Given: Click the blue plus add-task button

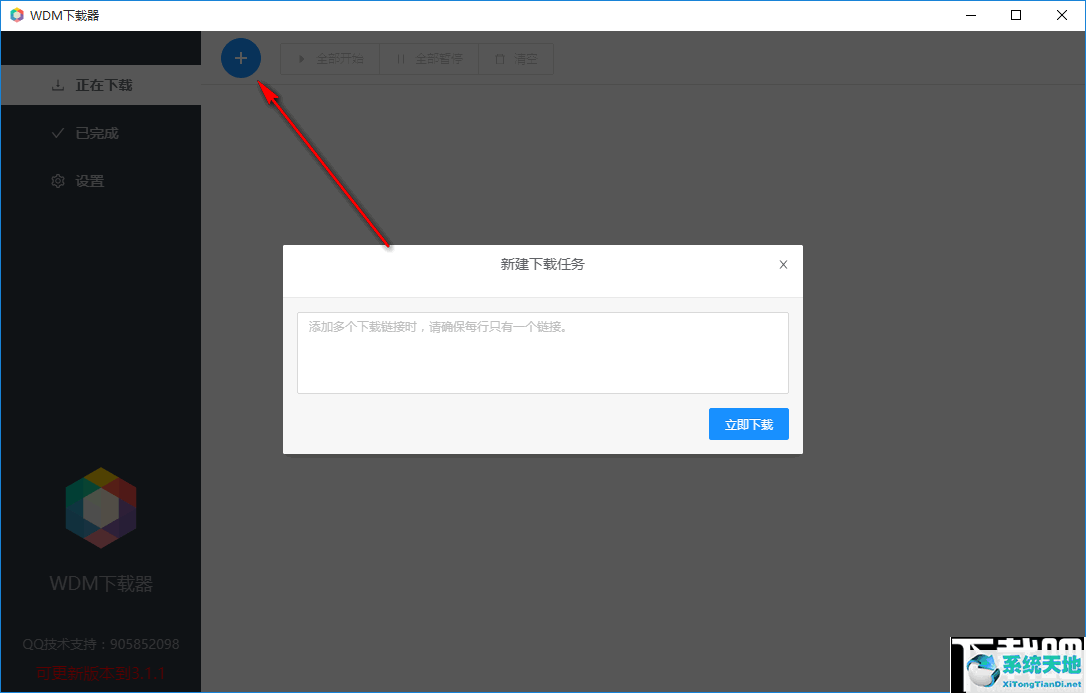Looking at the screenshot, I should pyautogui.click(x=240, y=58).
